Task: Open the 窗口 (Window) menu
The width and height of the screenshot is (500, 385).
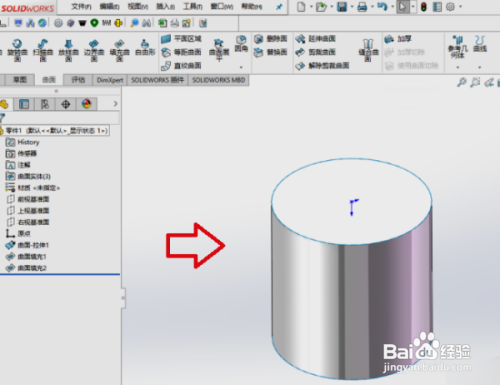Action: coord(222,6)
